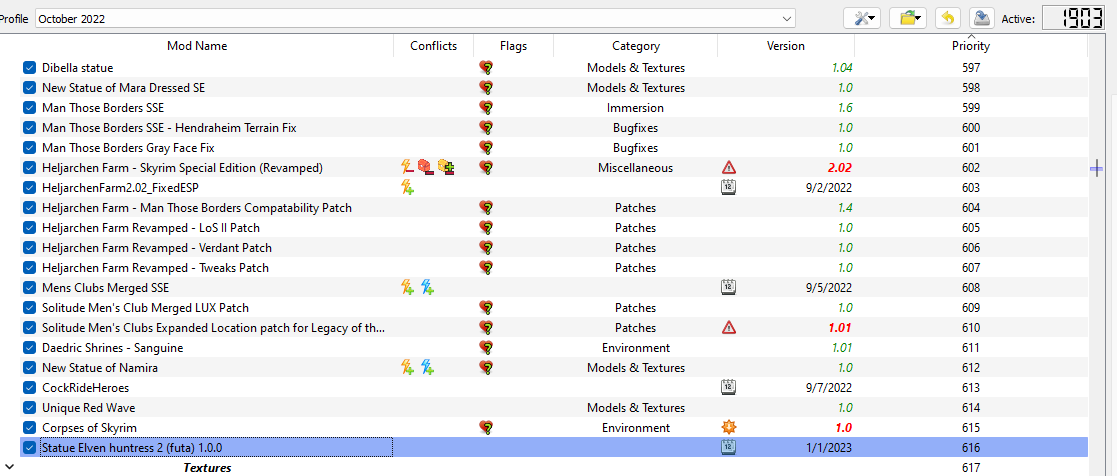Click the restore backup arrow icon
Viewport: 1117px width, 476px height.
(x=946, y=19)
